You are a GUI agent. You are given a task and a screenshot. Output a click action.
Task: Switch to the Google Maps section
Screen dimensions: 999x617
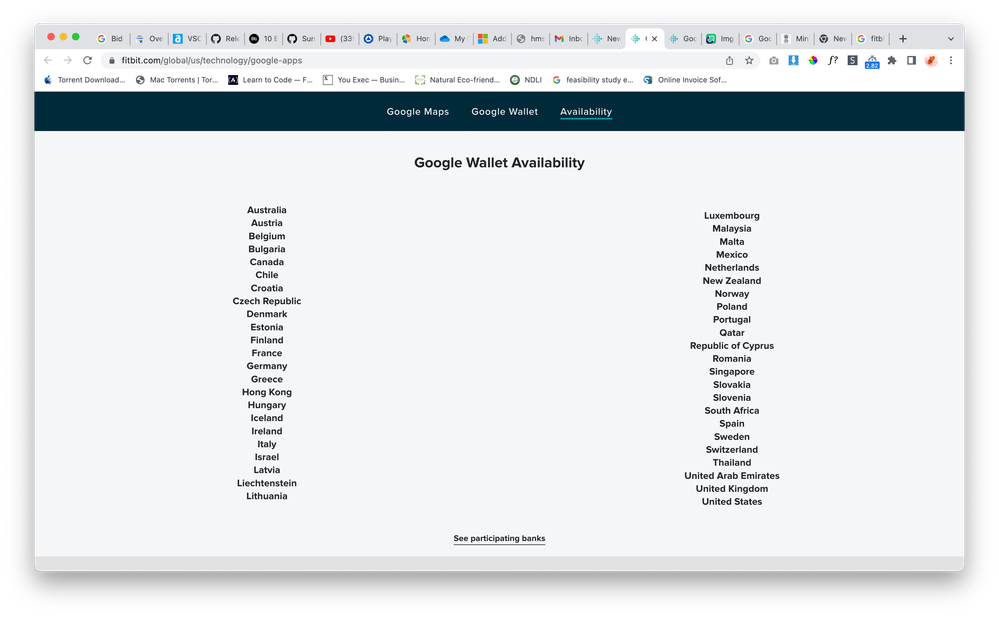(417, 112)
